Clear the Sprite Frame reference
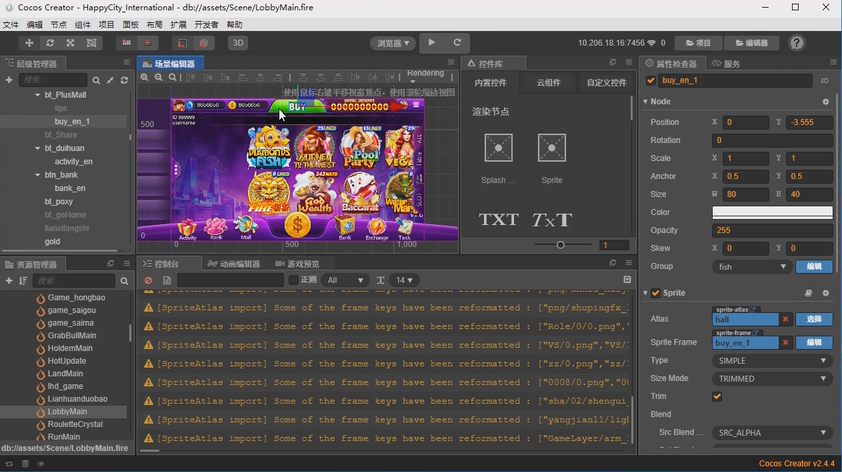Image resolution: width=842 pixels, height=472 pixels. point(786,343)
